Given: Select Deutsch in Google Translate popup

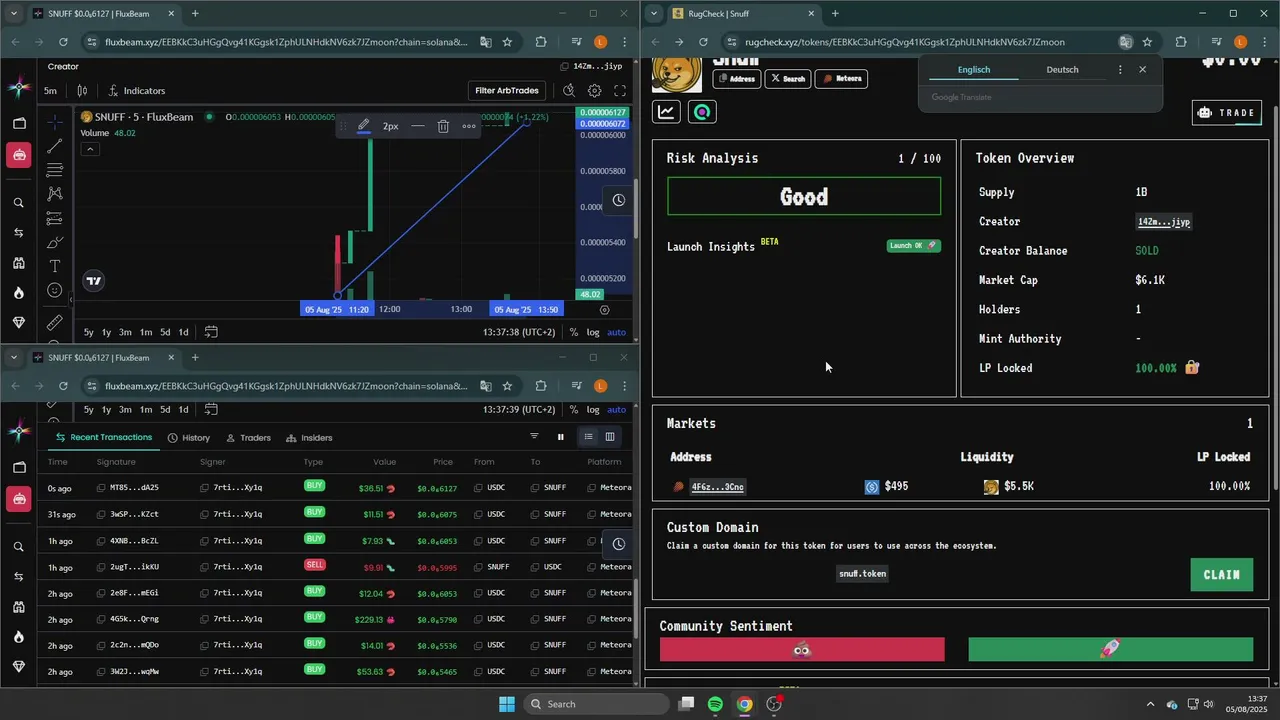Looking at the screenshot, I should click(x=1062, y=70).
